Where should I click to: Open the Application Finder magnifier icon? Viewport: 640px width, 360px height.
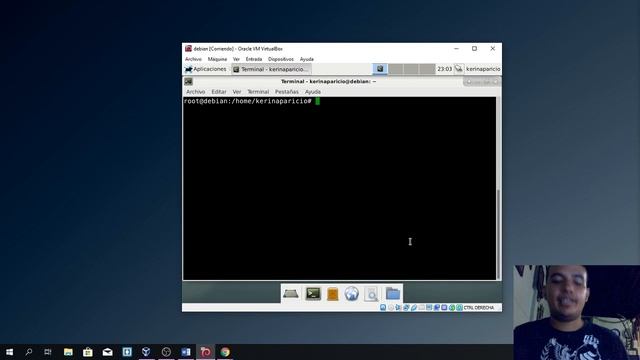[371, 294]
